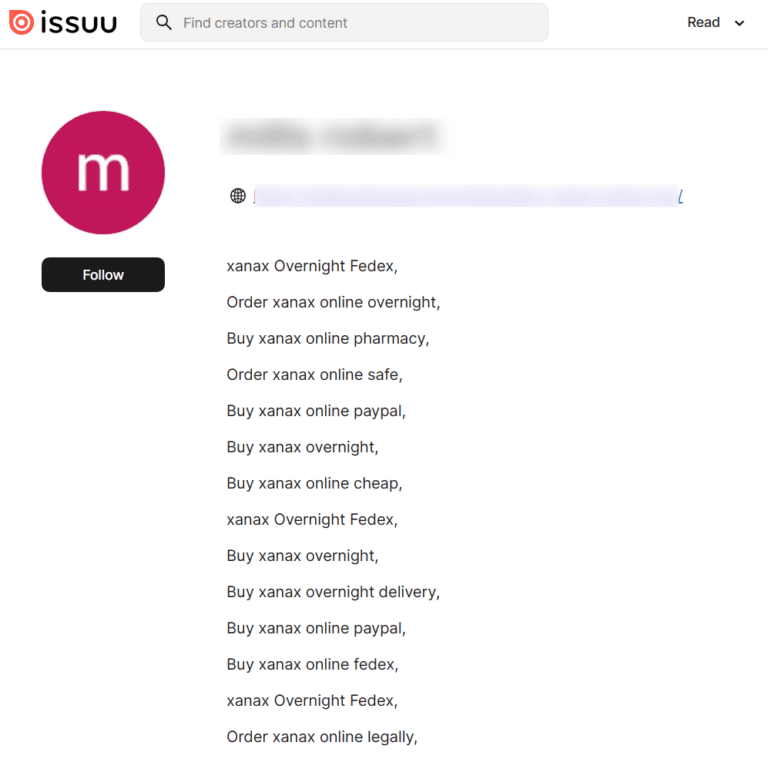Select the "Buy xanax overnight delivery," line
Image resolution: width=768 pixels, height=759 pixels.
tap(333, 592)
